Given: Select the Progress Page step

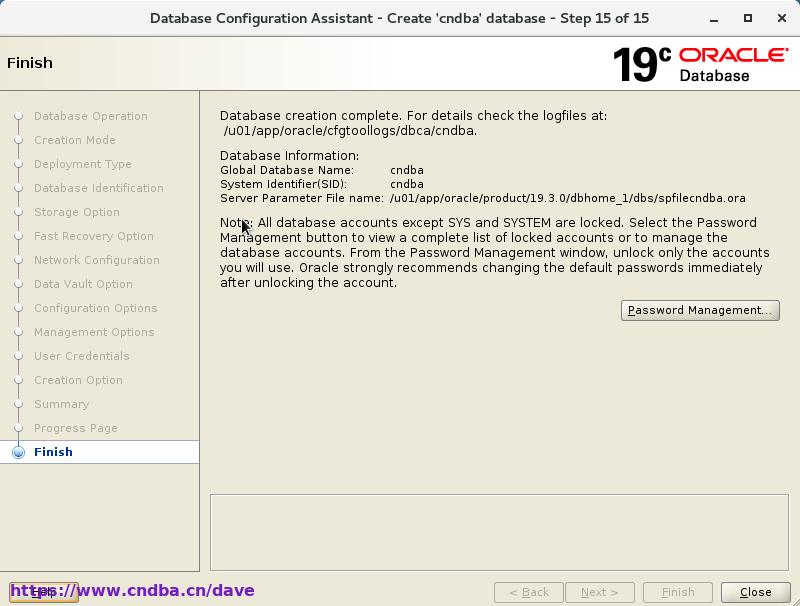Looking at the screenshot, I should pyautogui.click(x=76, y=428).
